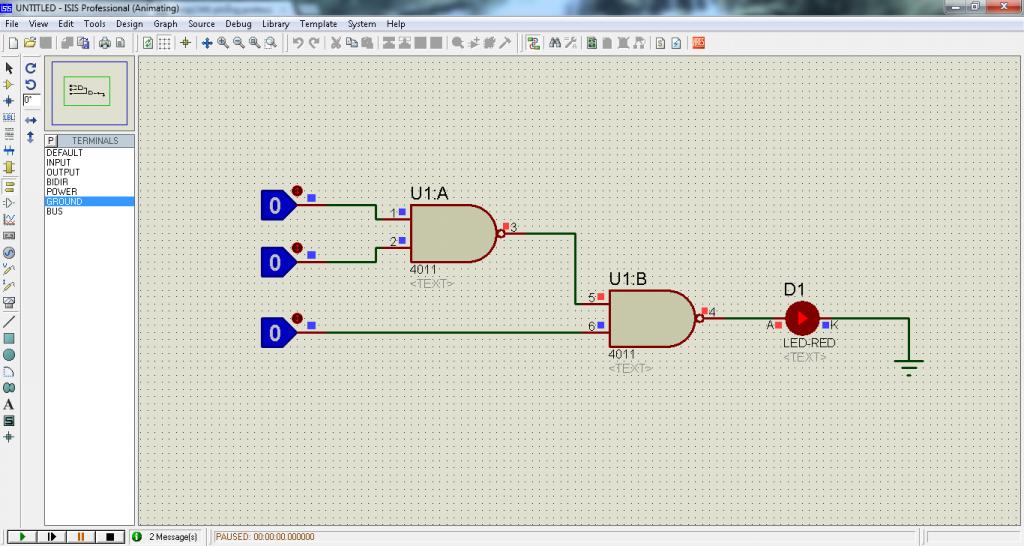The height and width of the screenshot is (546, 1024).
Task: Select the Terminals Mode tool
Action: point(8,186)
